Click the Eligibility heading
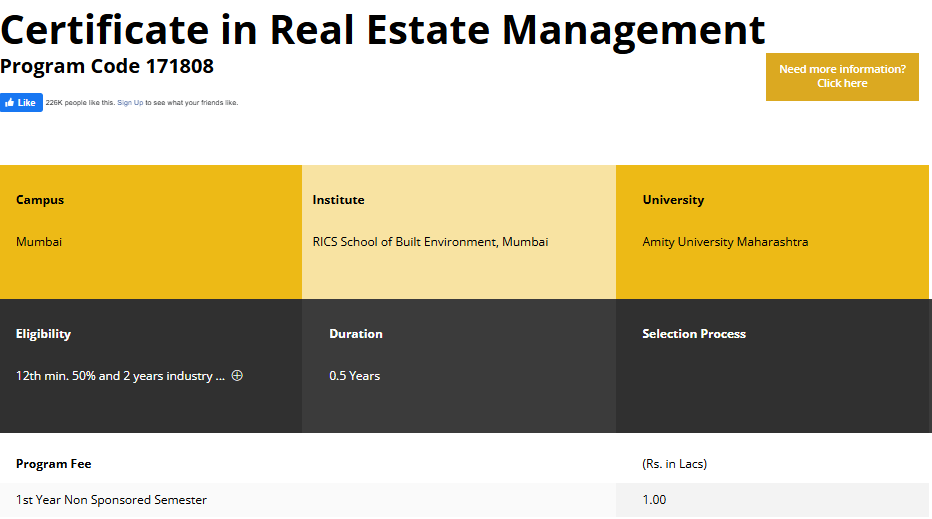The width and height of the screenshot is (932, 519). click(x=43, y=334)
